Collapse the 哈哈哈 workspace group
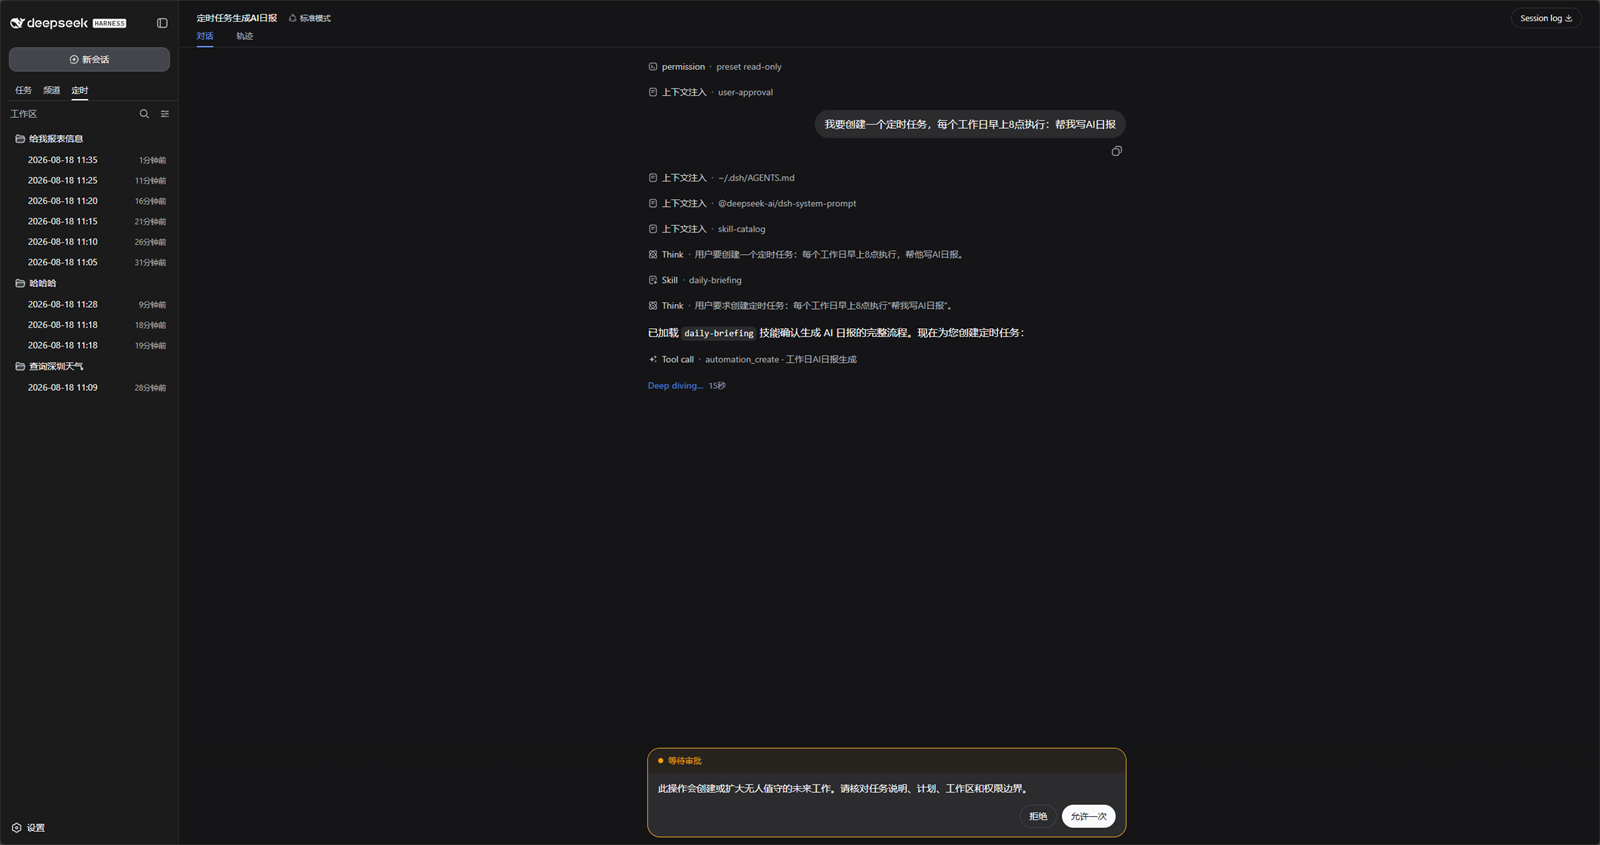1600x845 pixels. 89,283
